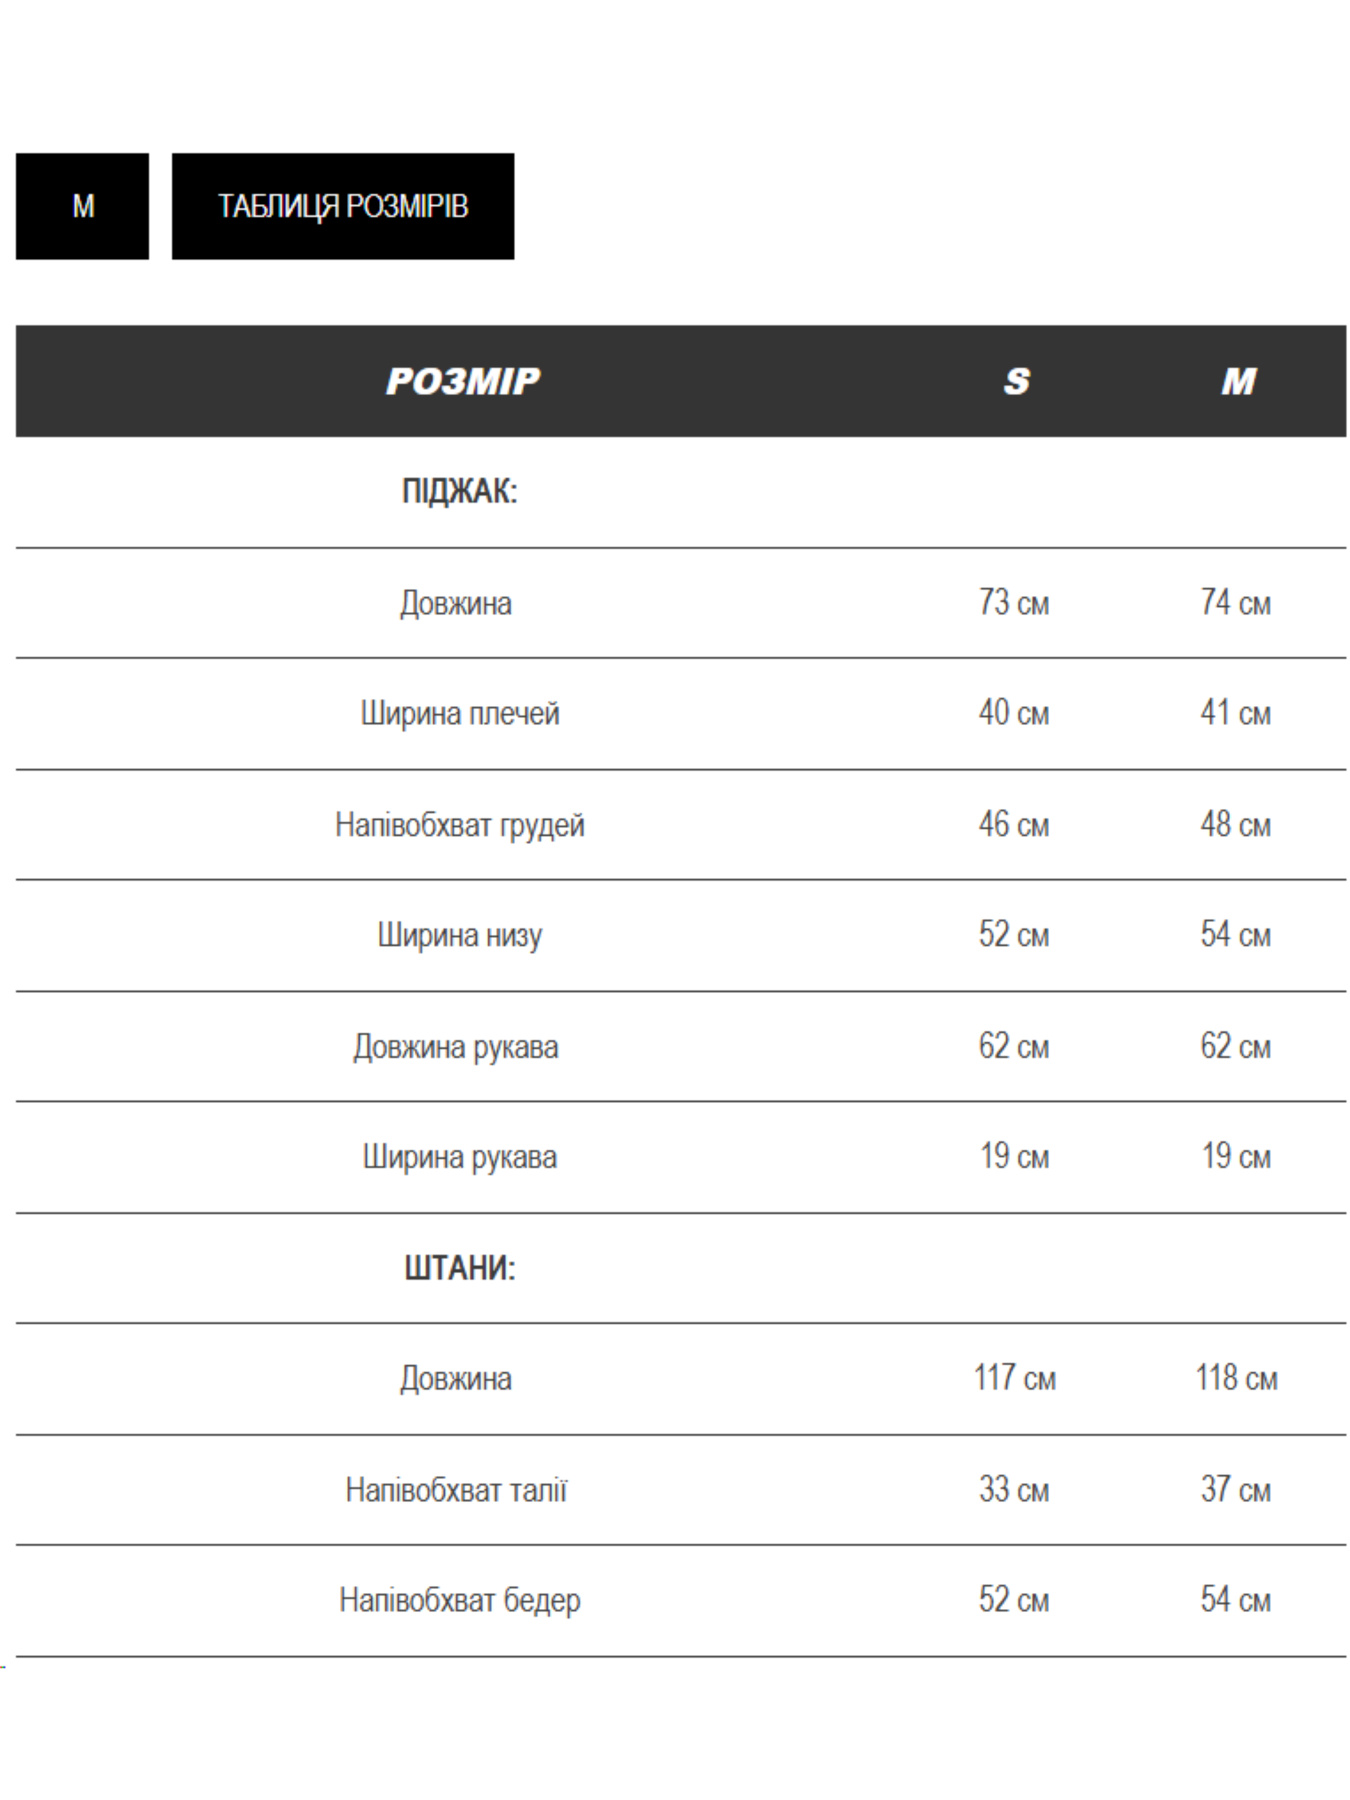Click the 118 см trouser length value
This screenshot has width=1350, height=1800.
coord(1237,1378)
